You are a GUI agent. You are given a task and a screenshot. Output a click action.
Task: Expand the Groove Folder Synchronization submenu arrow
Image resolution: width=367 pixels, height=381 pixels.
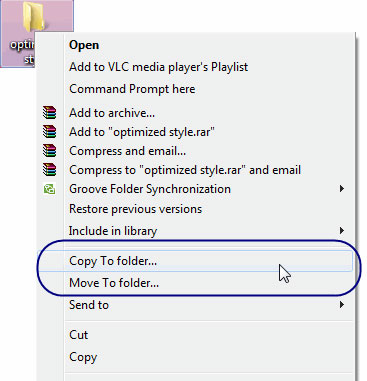341,189
